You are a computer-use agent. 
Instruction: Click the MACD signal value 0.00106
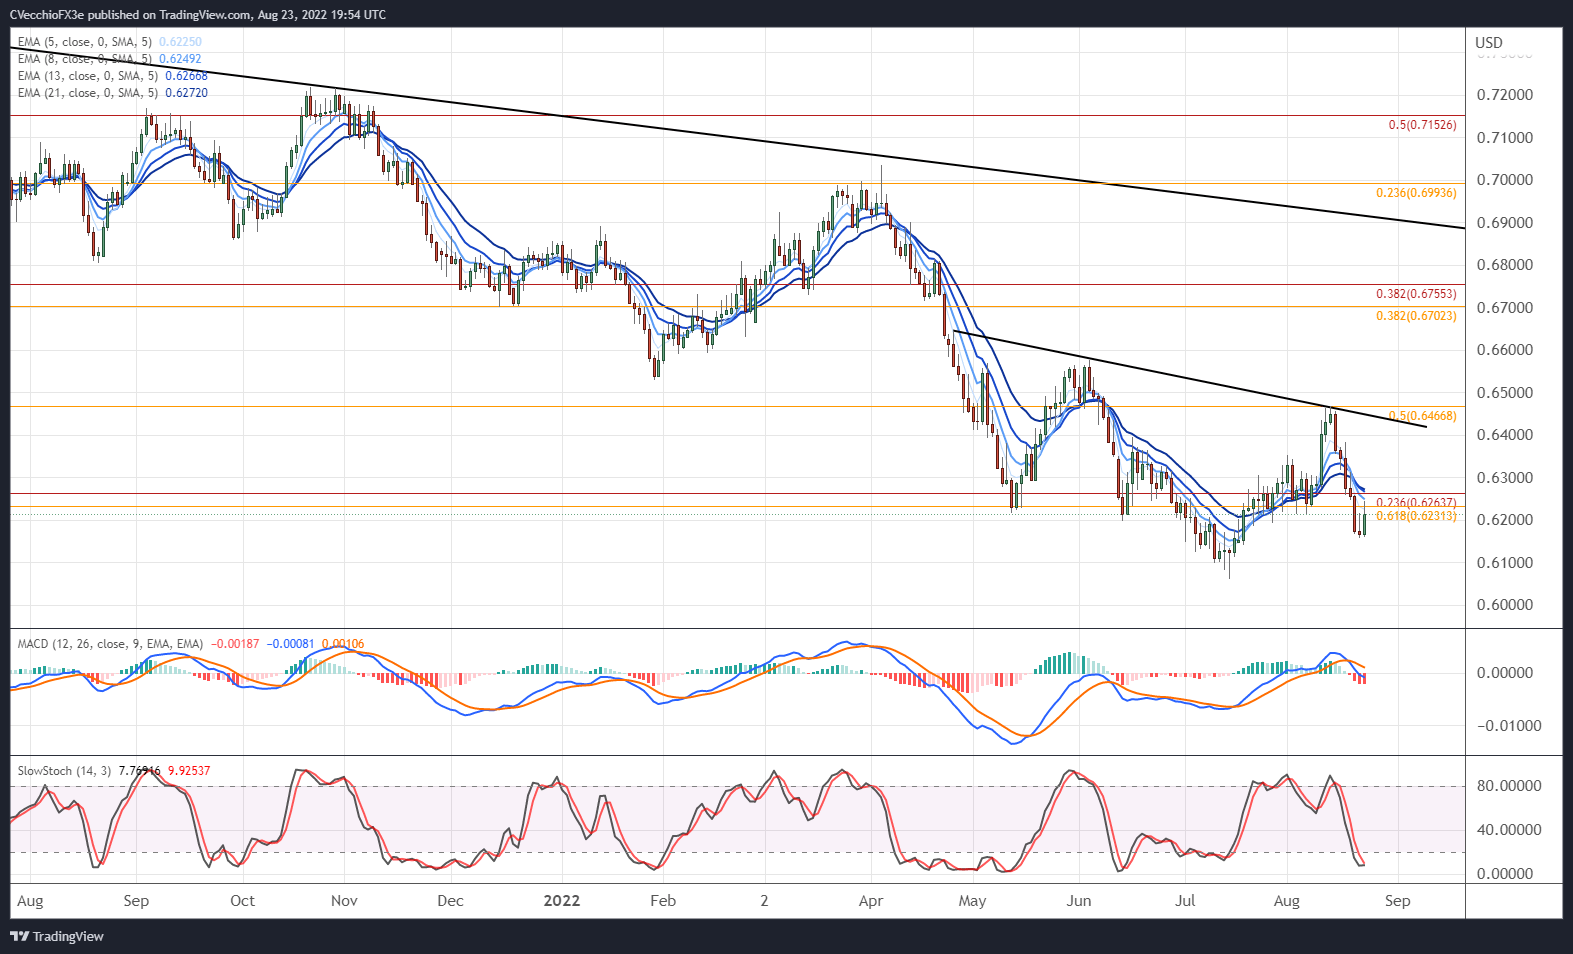(x=343, y=644)
